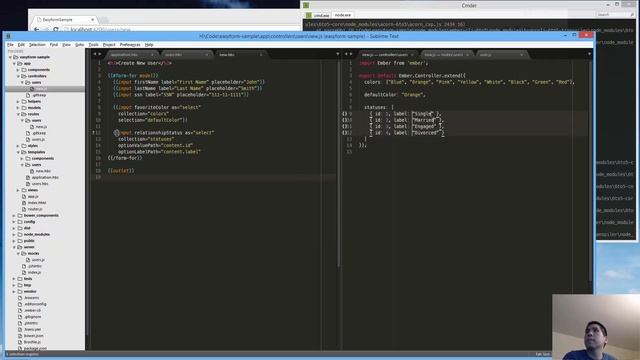
Task: Open .gitignore in the sidebar tree
Action: [x=32, y=317]
